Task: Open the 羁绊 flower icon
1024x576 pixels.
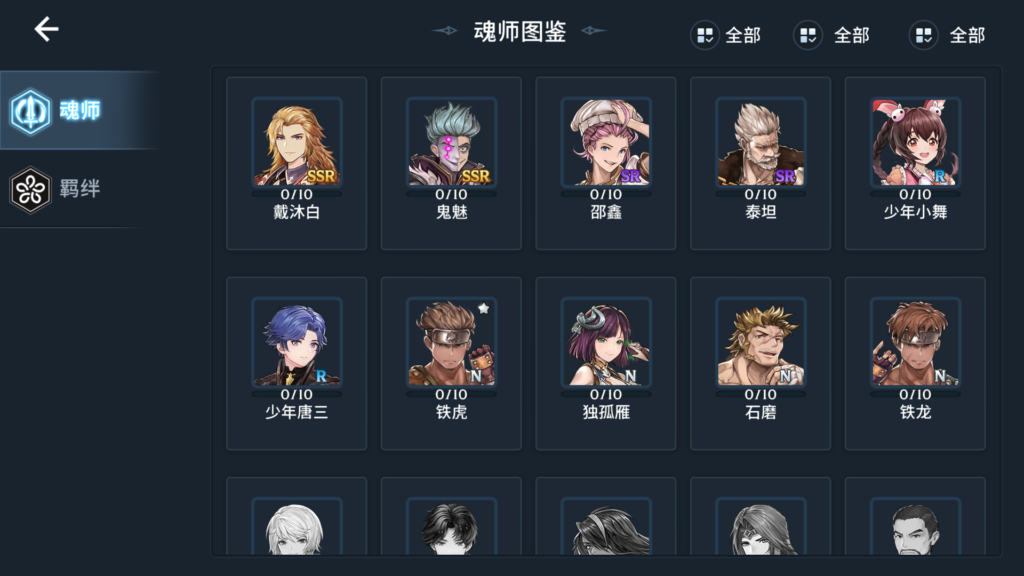Action: click(x=30, y=189)
